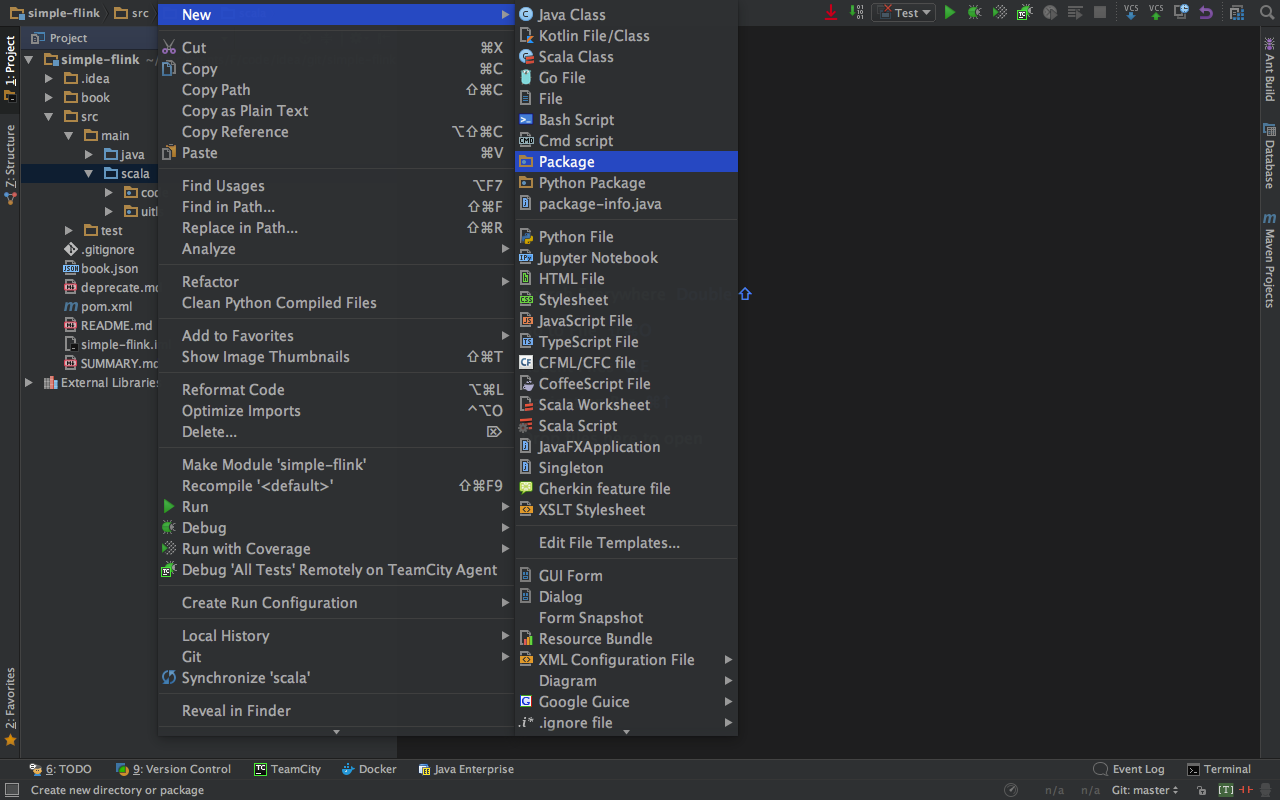Open the Test run configuration dropdown
Screen dimensions: 1280x801
tap(903, 13)
